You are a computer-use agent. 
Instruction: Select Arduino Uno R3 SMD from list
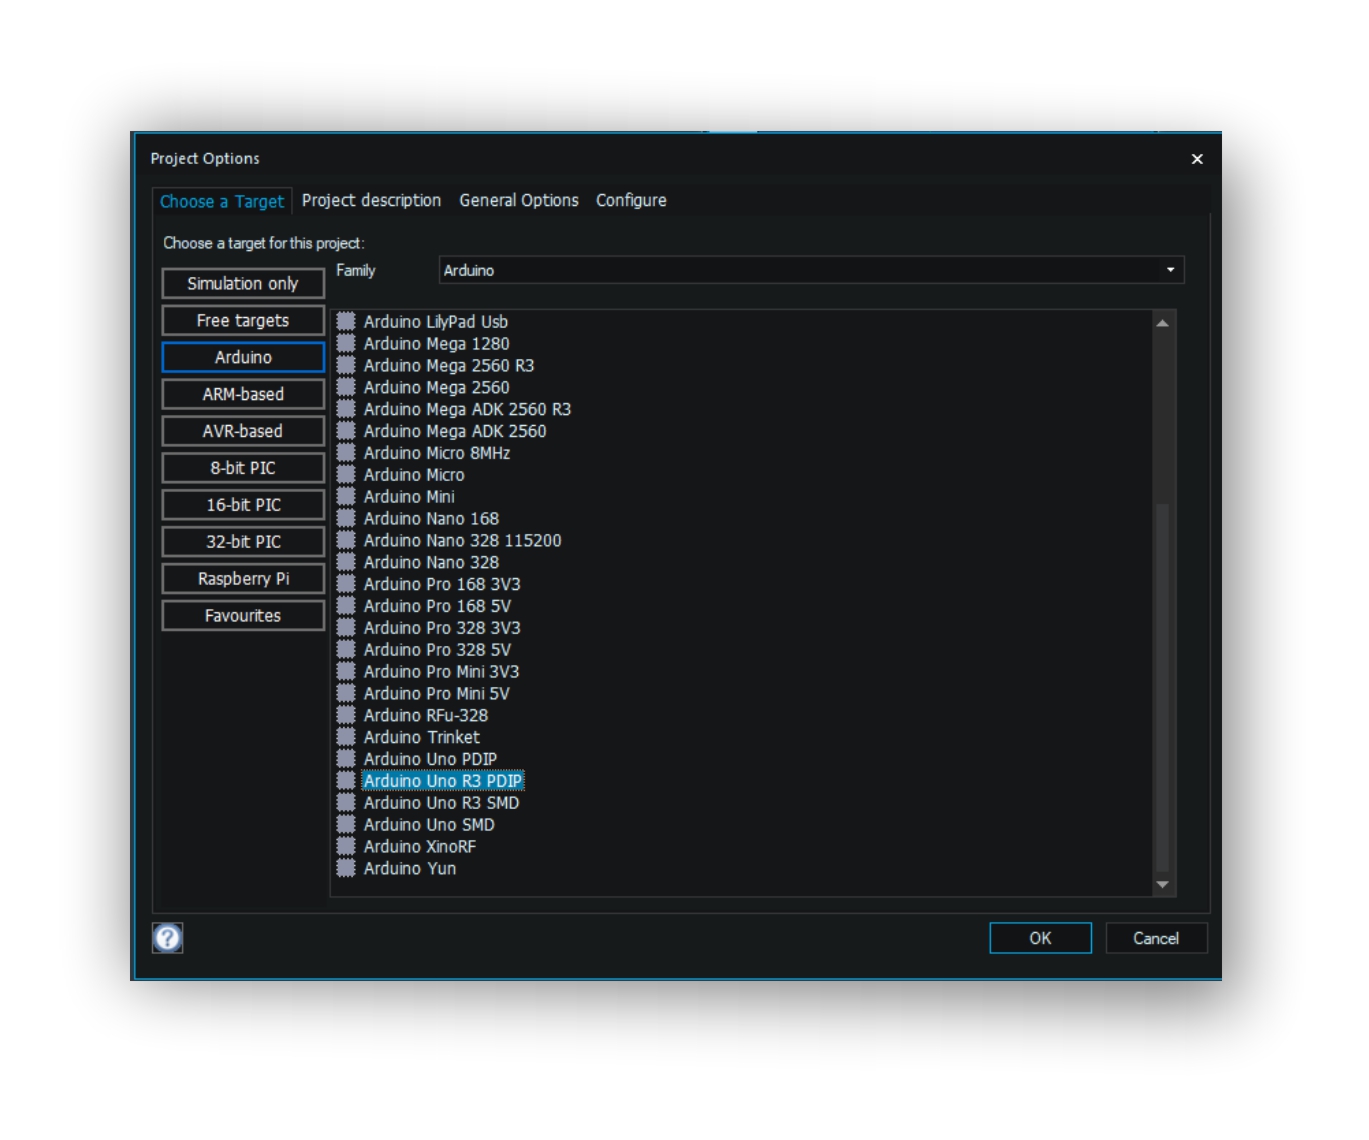(441, 803)
